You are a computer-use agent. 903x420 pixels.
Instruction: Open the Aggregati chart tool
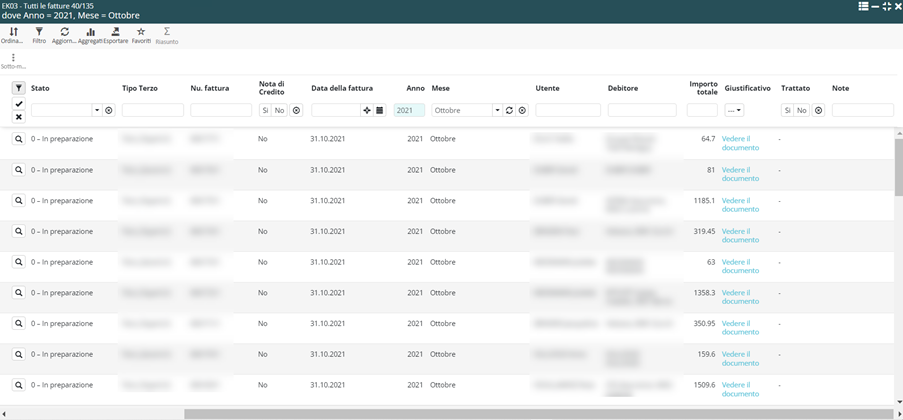click(90, 35)
